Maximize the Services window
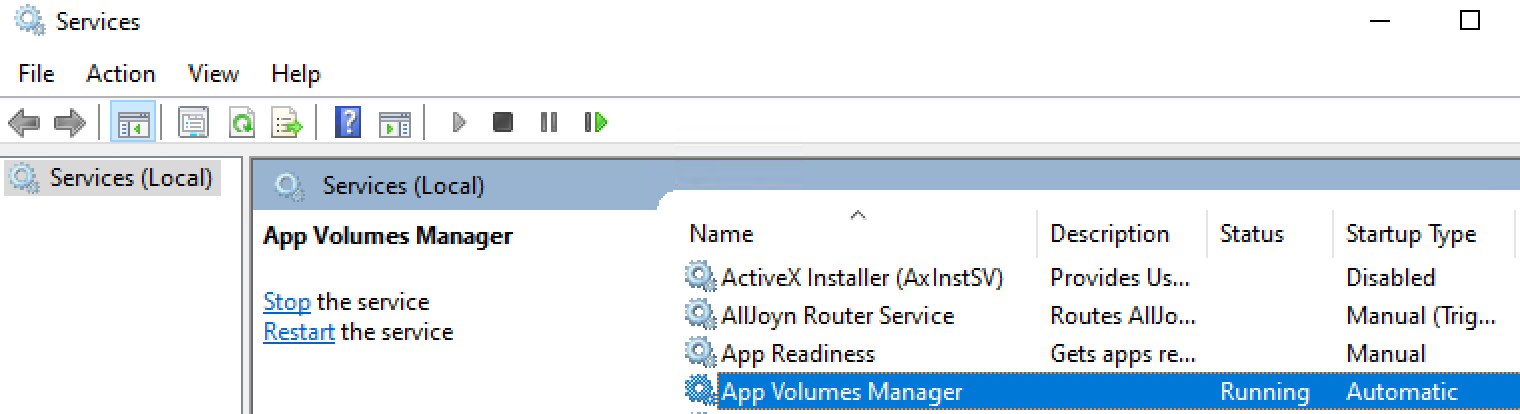The height and width of the screenshot is (414, 1520). [1469, 20]
